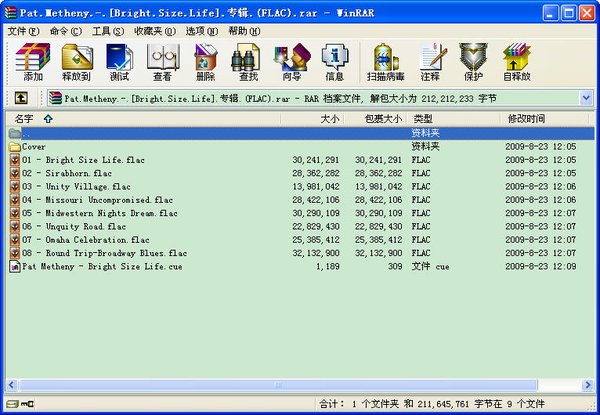
Task: Close the WinRAR window
Action: click(587, 13)
